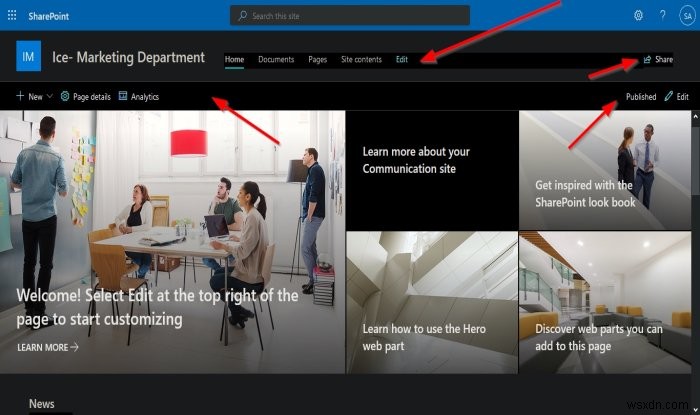Click Edit in the site navigation
This screenshot has height=415, width=700.
[x=402, y=59]
